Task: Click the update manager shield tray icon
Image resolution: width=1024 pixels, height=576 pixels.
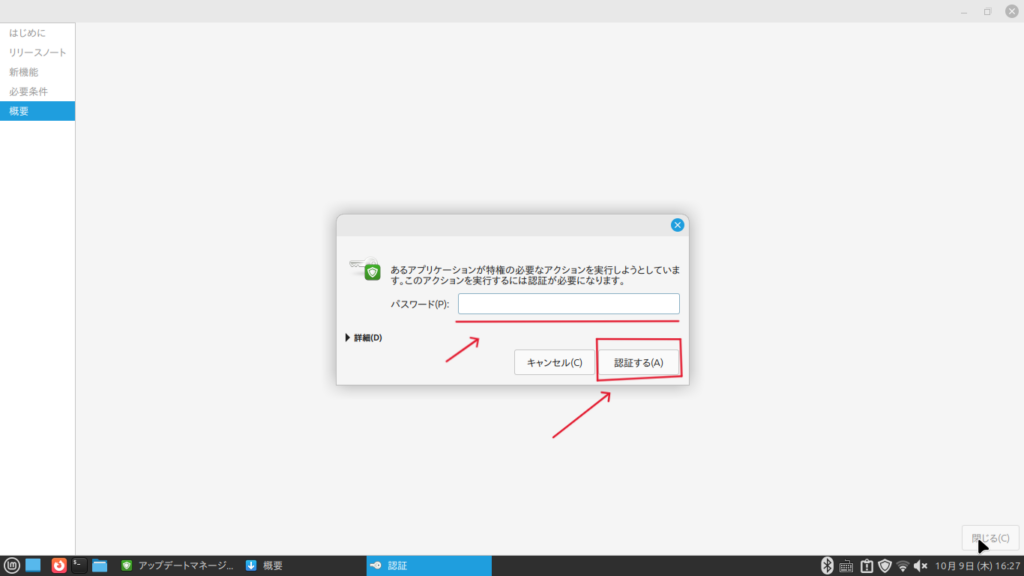Action: click(884, 565)
